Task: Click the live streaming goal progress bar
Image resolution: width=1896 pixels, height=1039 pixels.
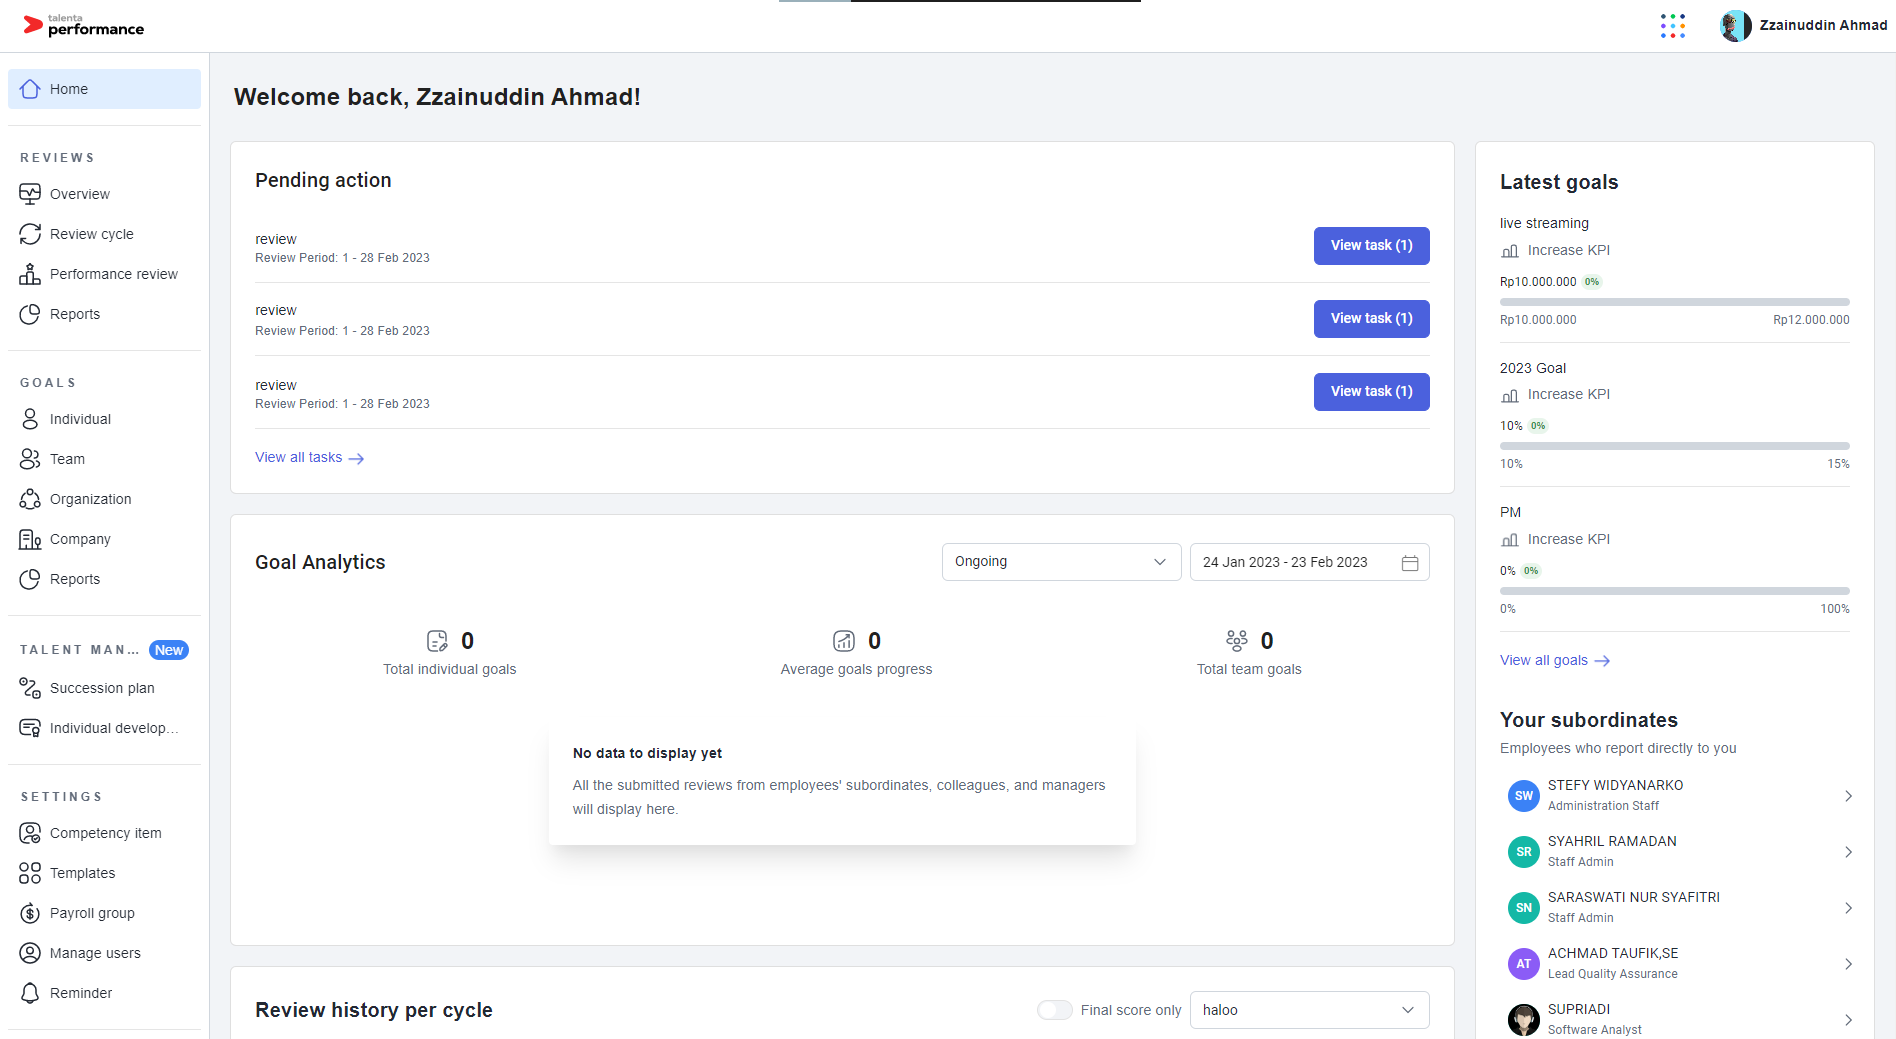Action: click(1674, 302)
